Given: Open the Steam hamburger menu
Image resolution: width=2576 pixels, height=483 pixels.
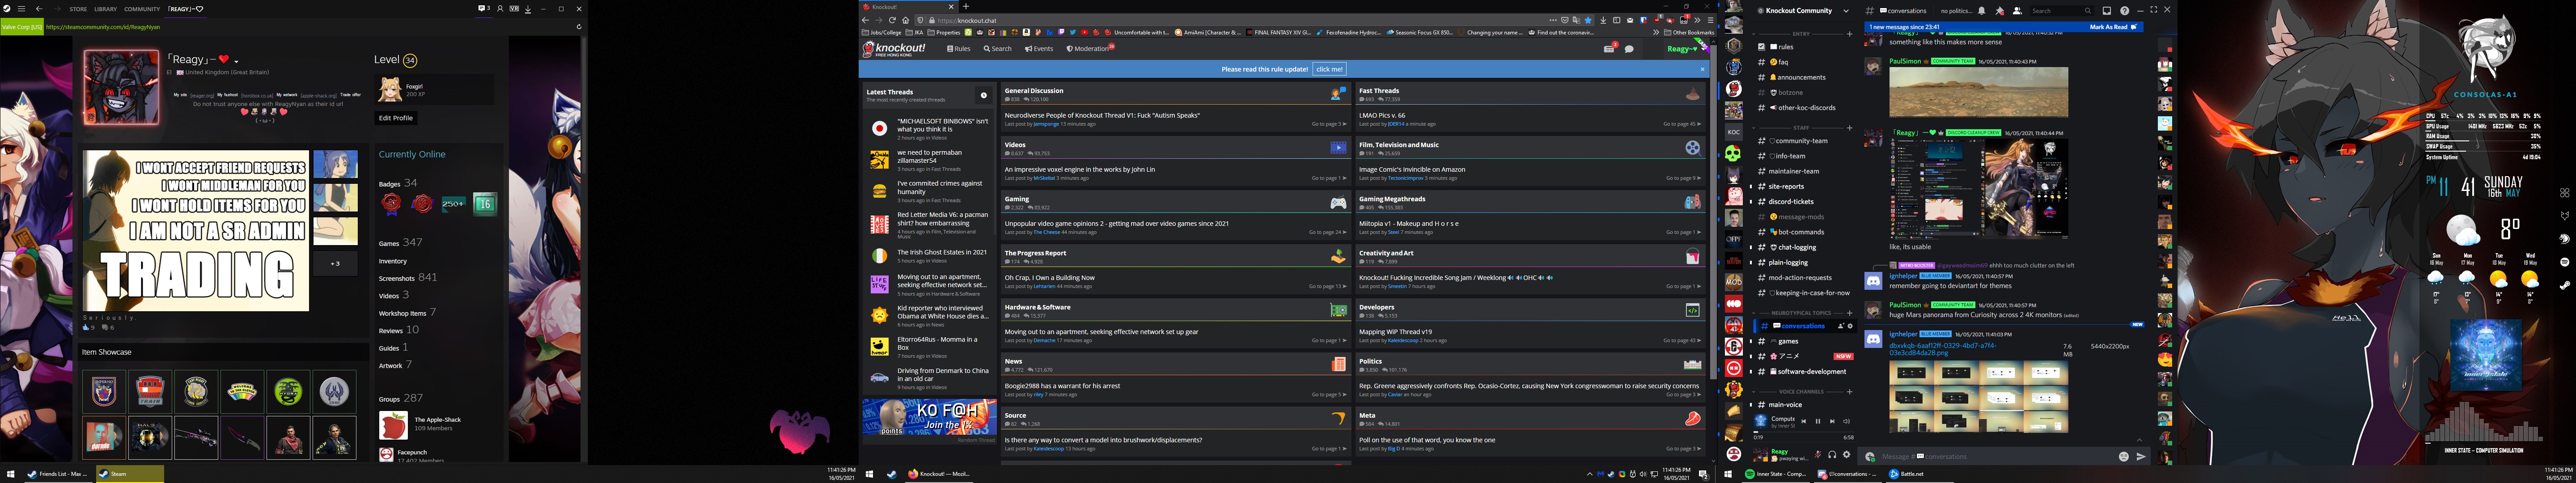Looking at the screenshot, I should (x=21, y=9).
